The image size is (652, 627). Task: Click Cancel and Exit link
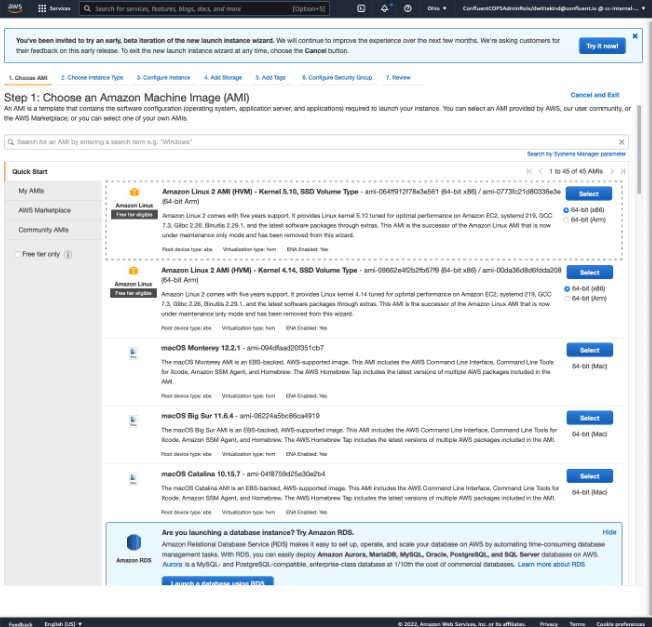tap(595, 95)
